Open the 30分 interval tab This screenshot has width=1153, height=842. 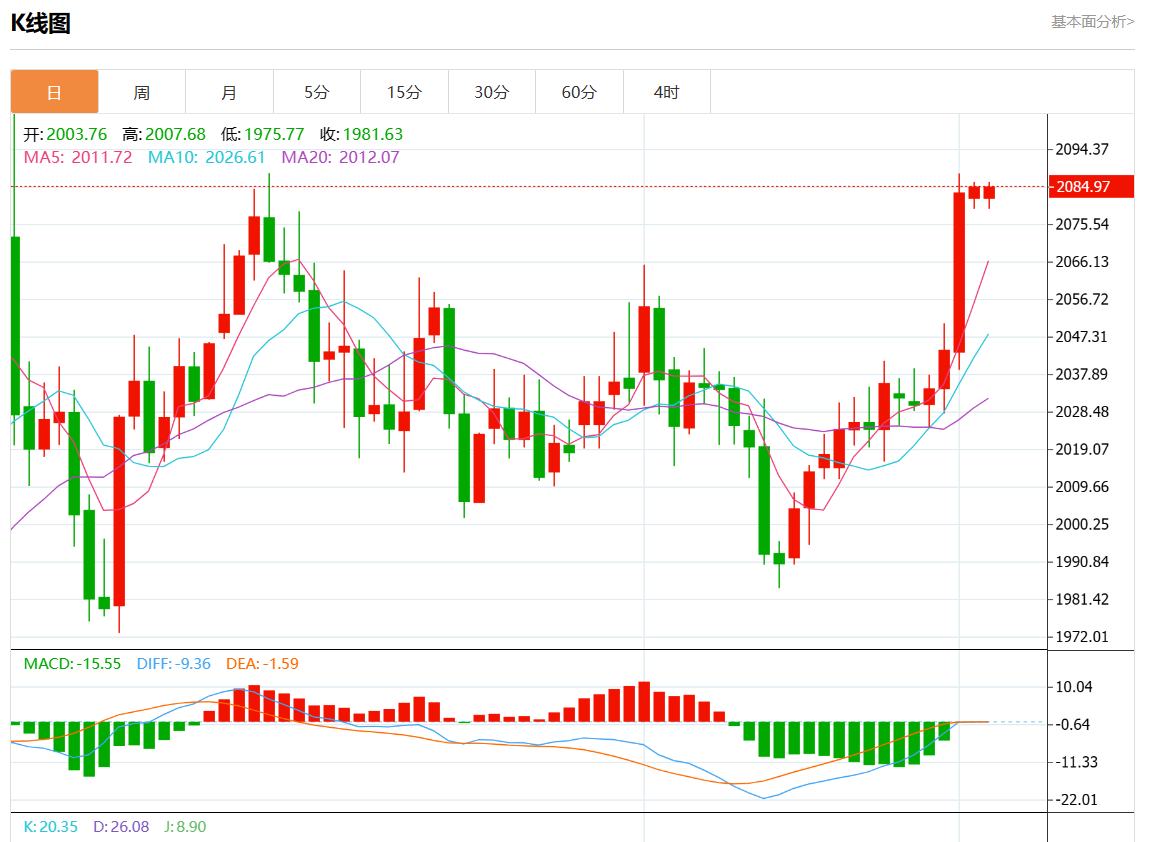pos(492,92)
